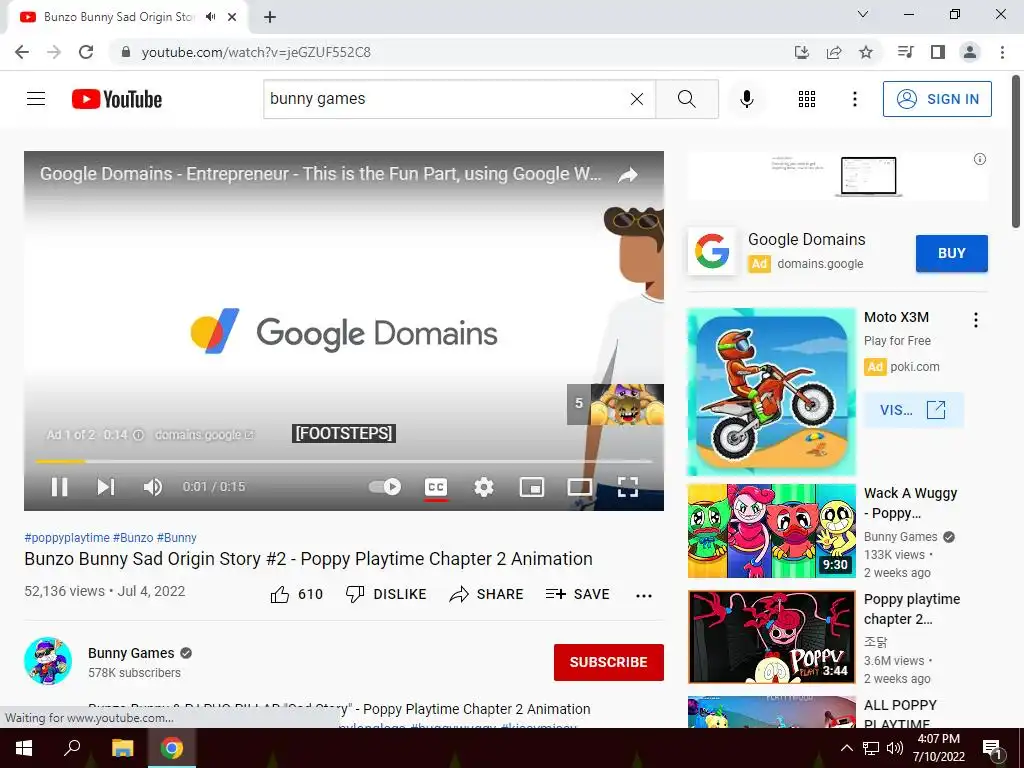Open more actions ellipsis under the video
Screen dimensions: 1024x768
644,595
